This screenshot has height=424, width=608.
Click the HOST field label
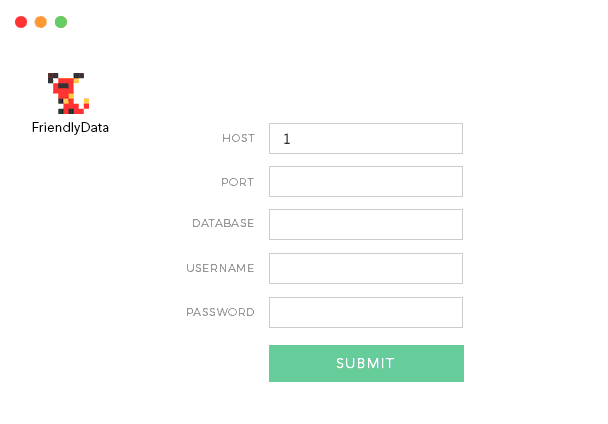238,138
